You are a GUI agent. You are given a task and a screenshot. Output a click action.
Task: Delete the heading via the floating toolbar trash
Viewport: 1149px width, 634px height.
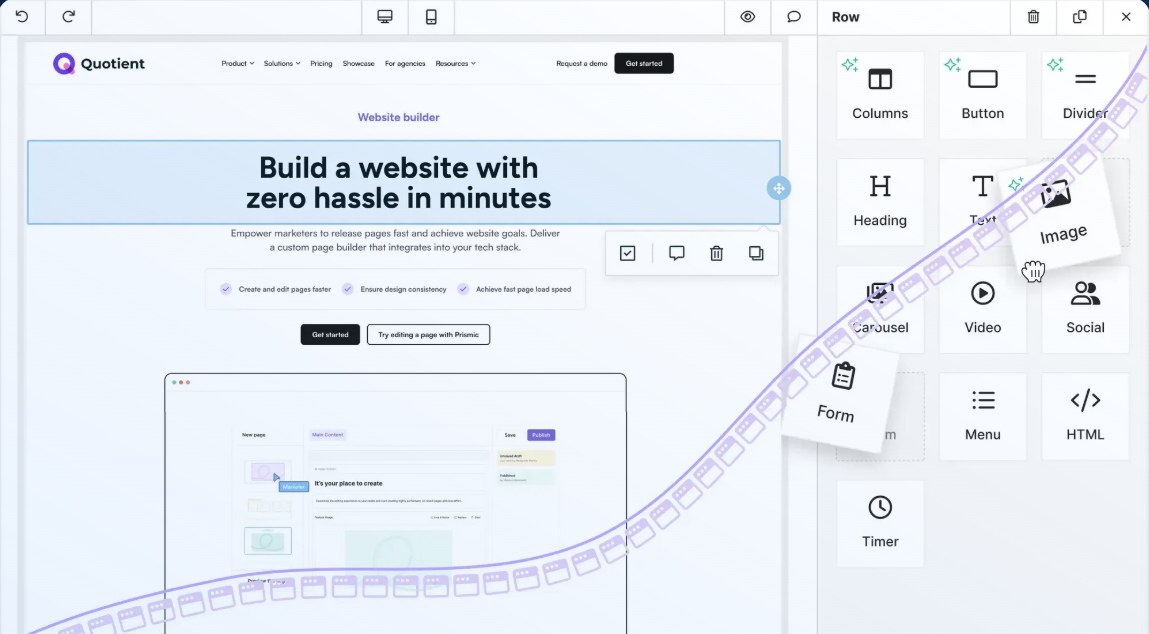[x=716, y=254]
